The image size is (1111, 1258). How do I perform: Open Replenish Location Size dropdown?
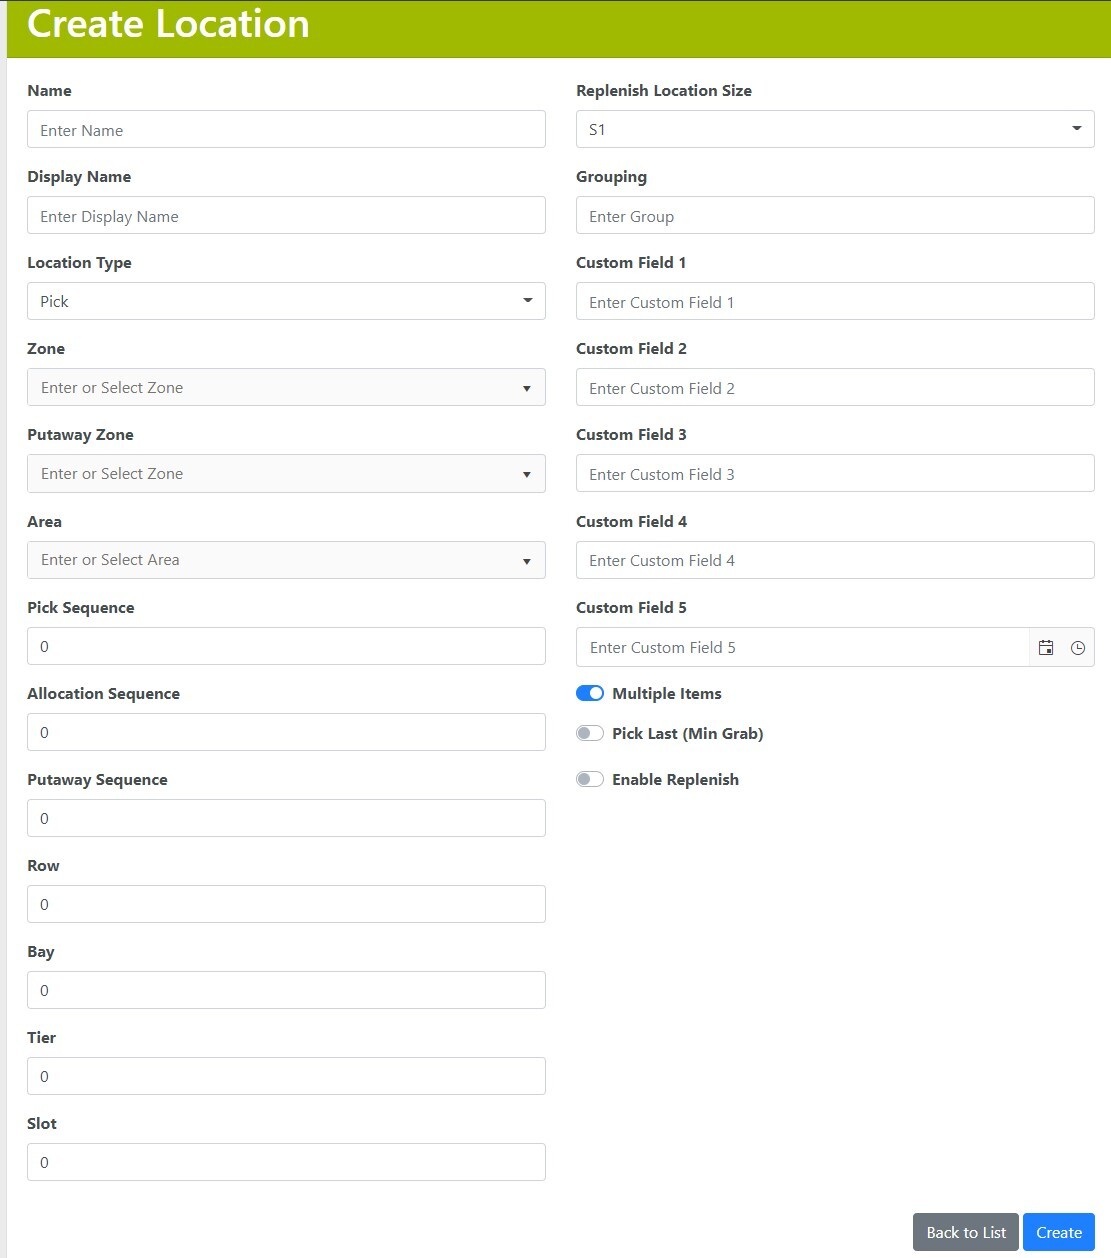(835, 130)
